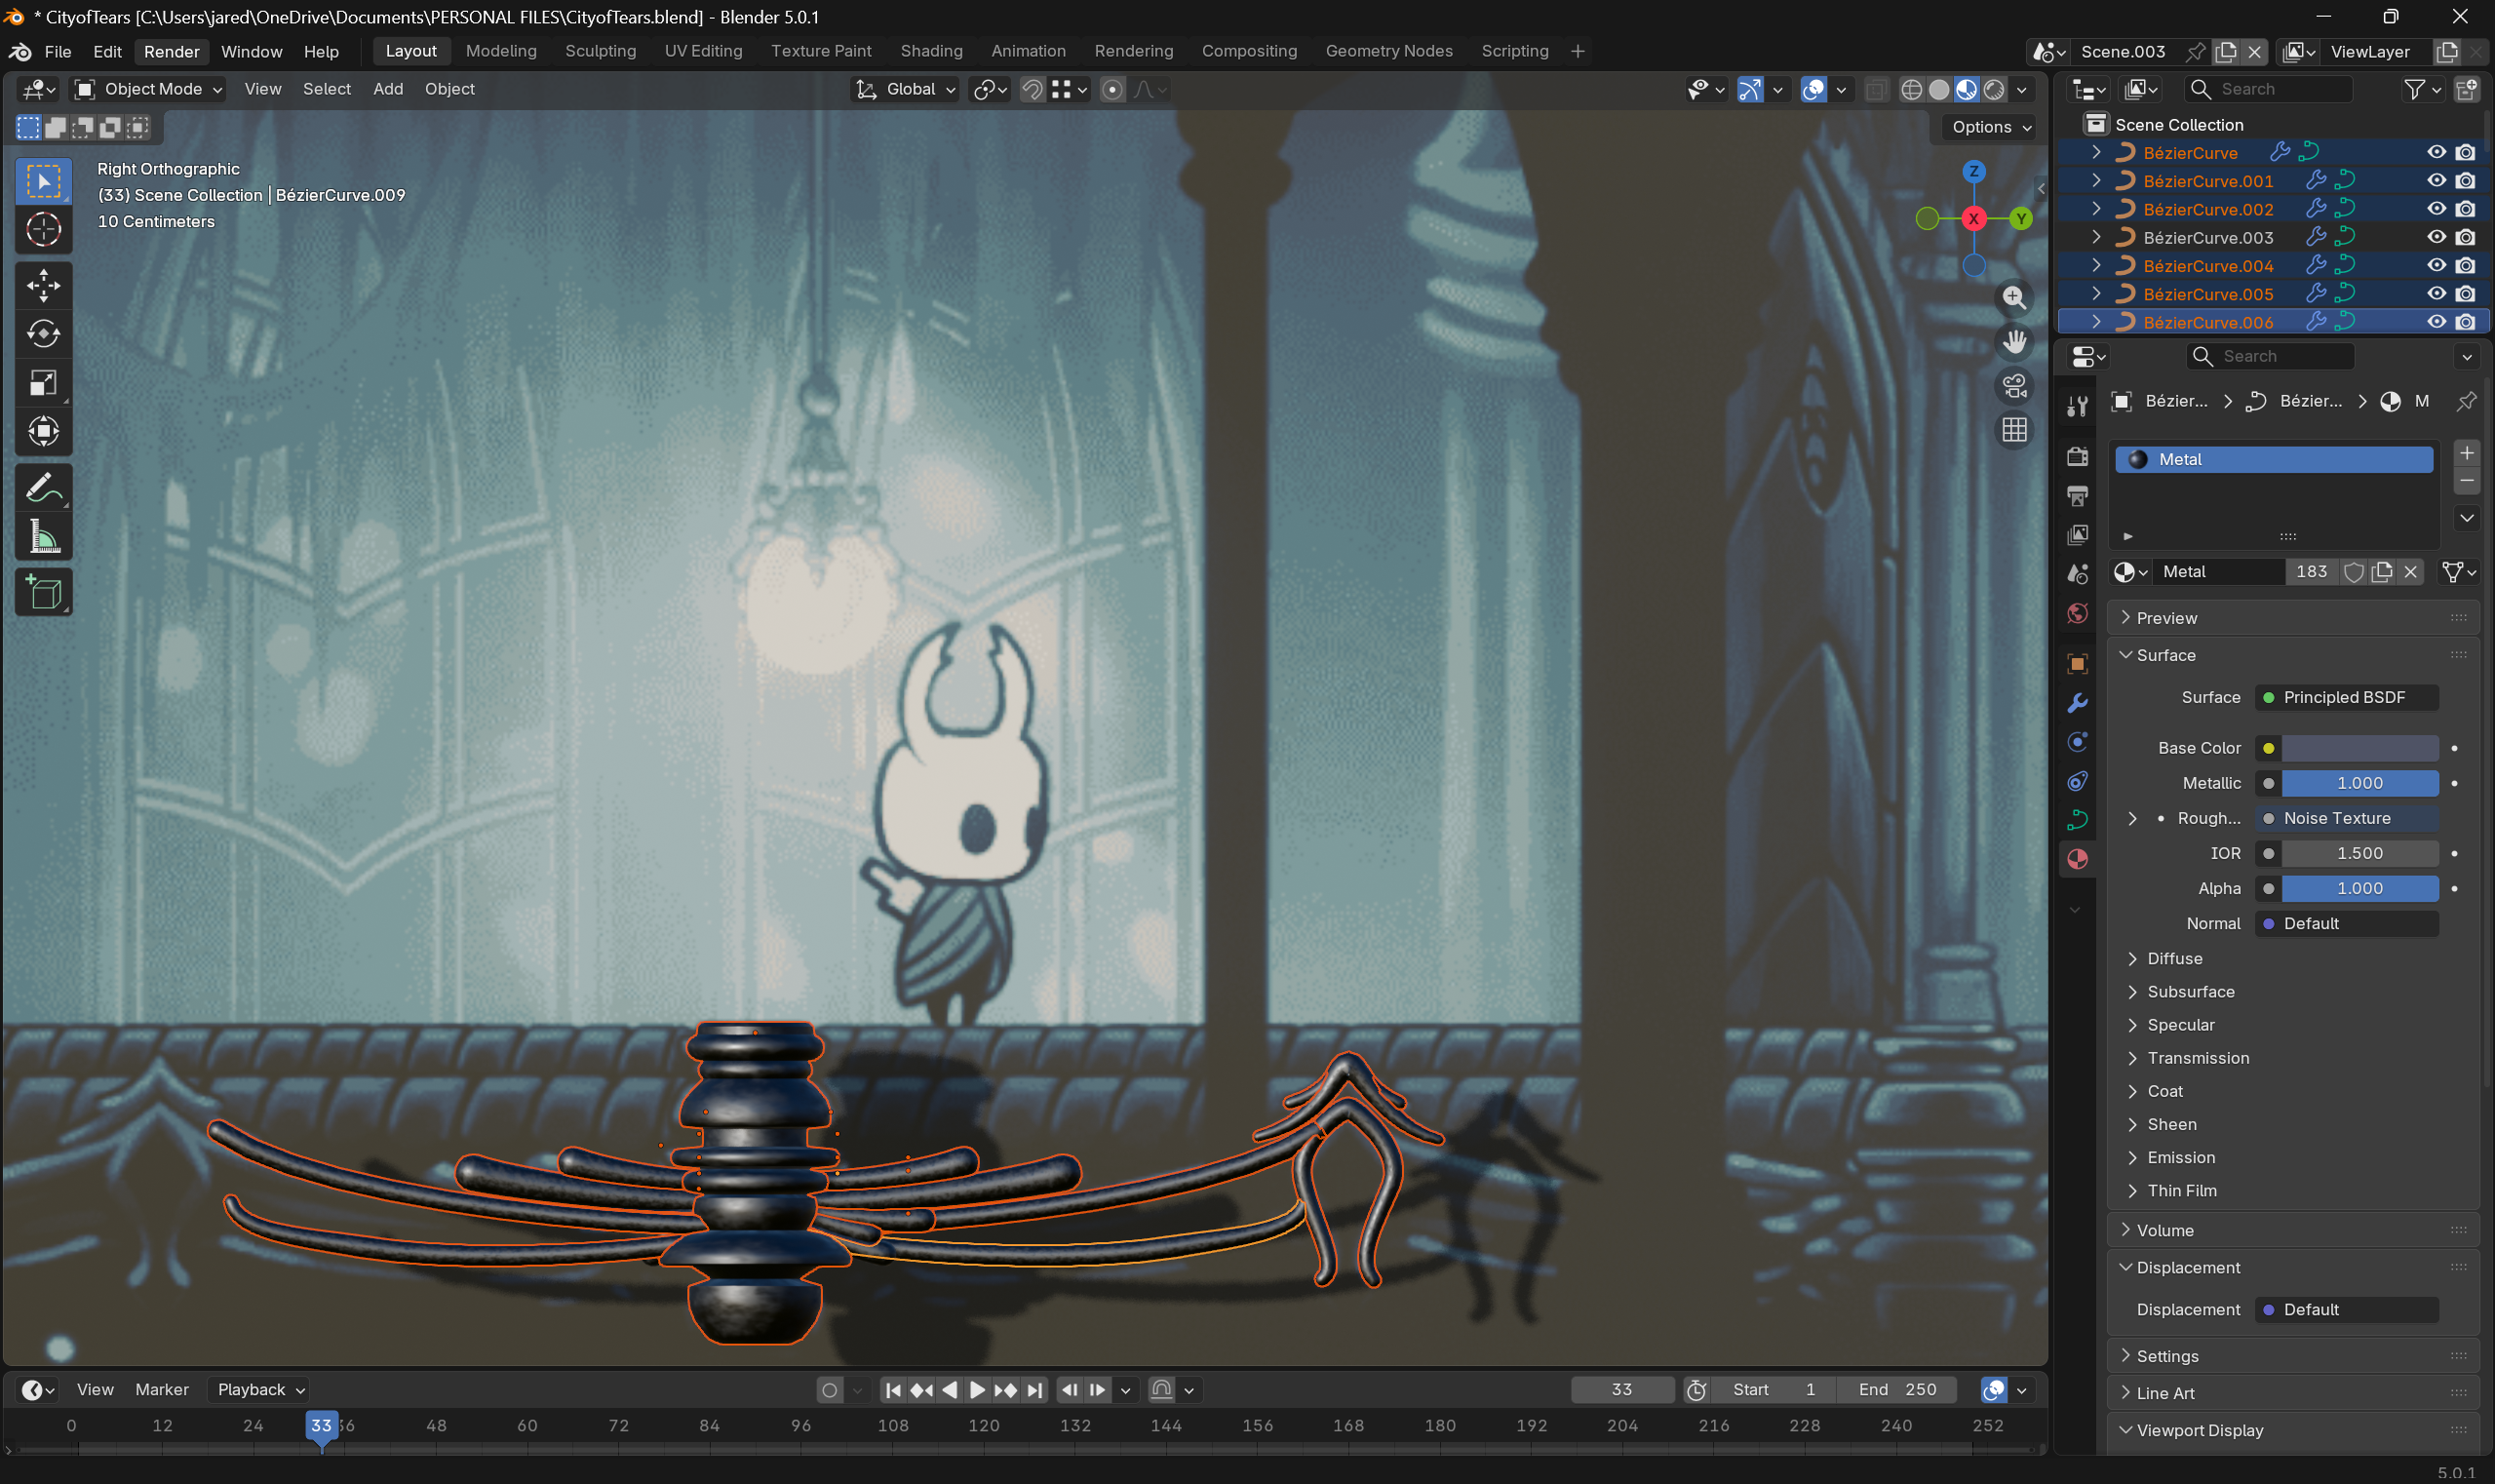Viewport: 2495px width, 1484px height.
Task: Switch to the Shading workspace tab
Action: (x=931, y=51)
